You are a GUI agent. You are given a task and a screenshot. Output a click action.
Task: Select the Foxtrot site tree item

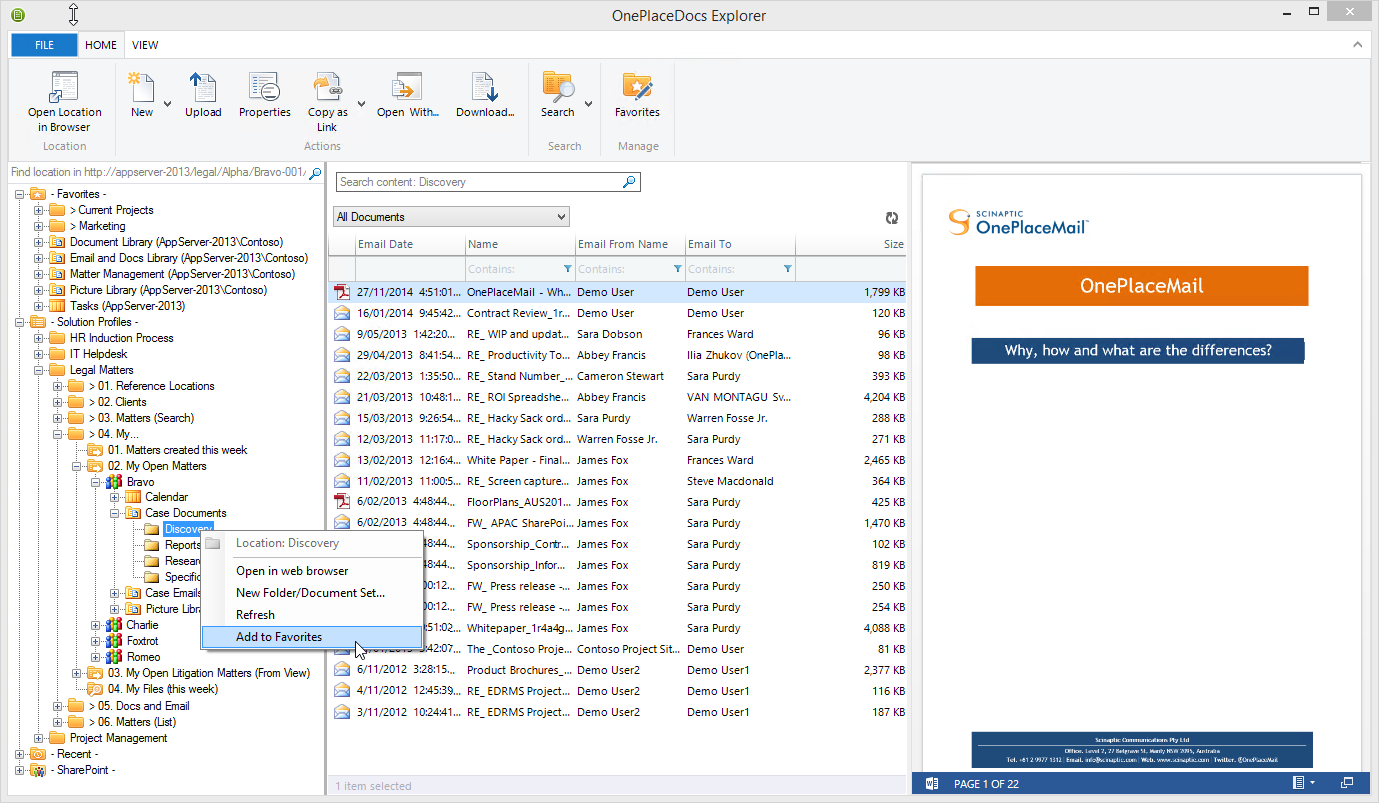142,641
